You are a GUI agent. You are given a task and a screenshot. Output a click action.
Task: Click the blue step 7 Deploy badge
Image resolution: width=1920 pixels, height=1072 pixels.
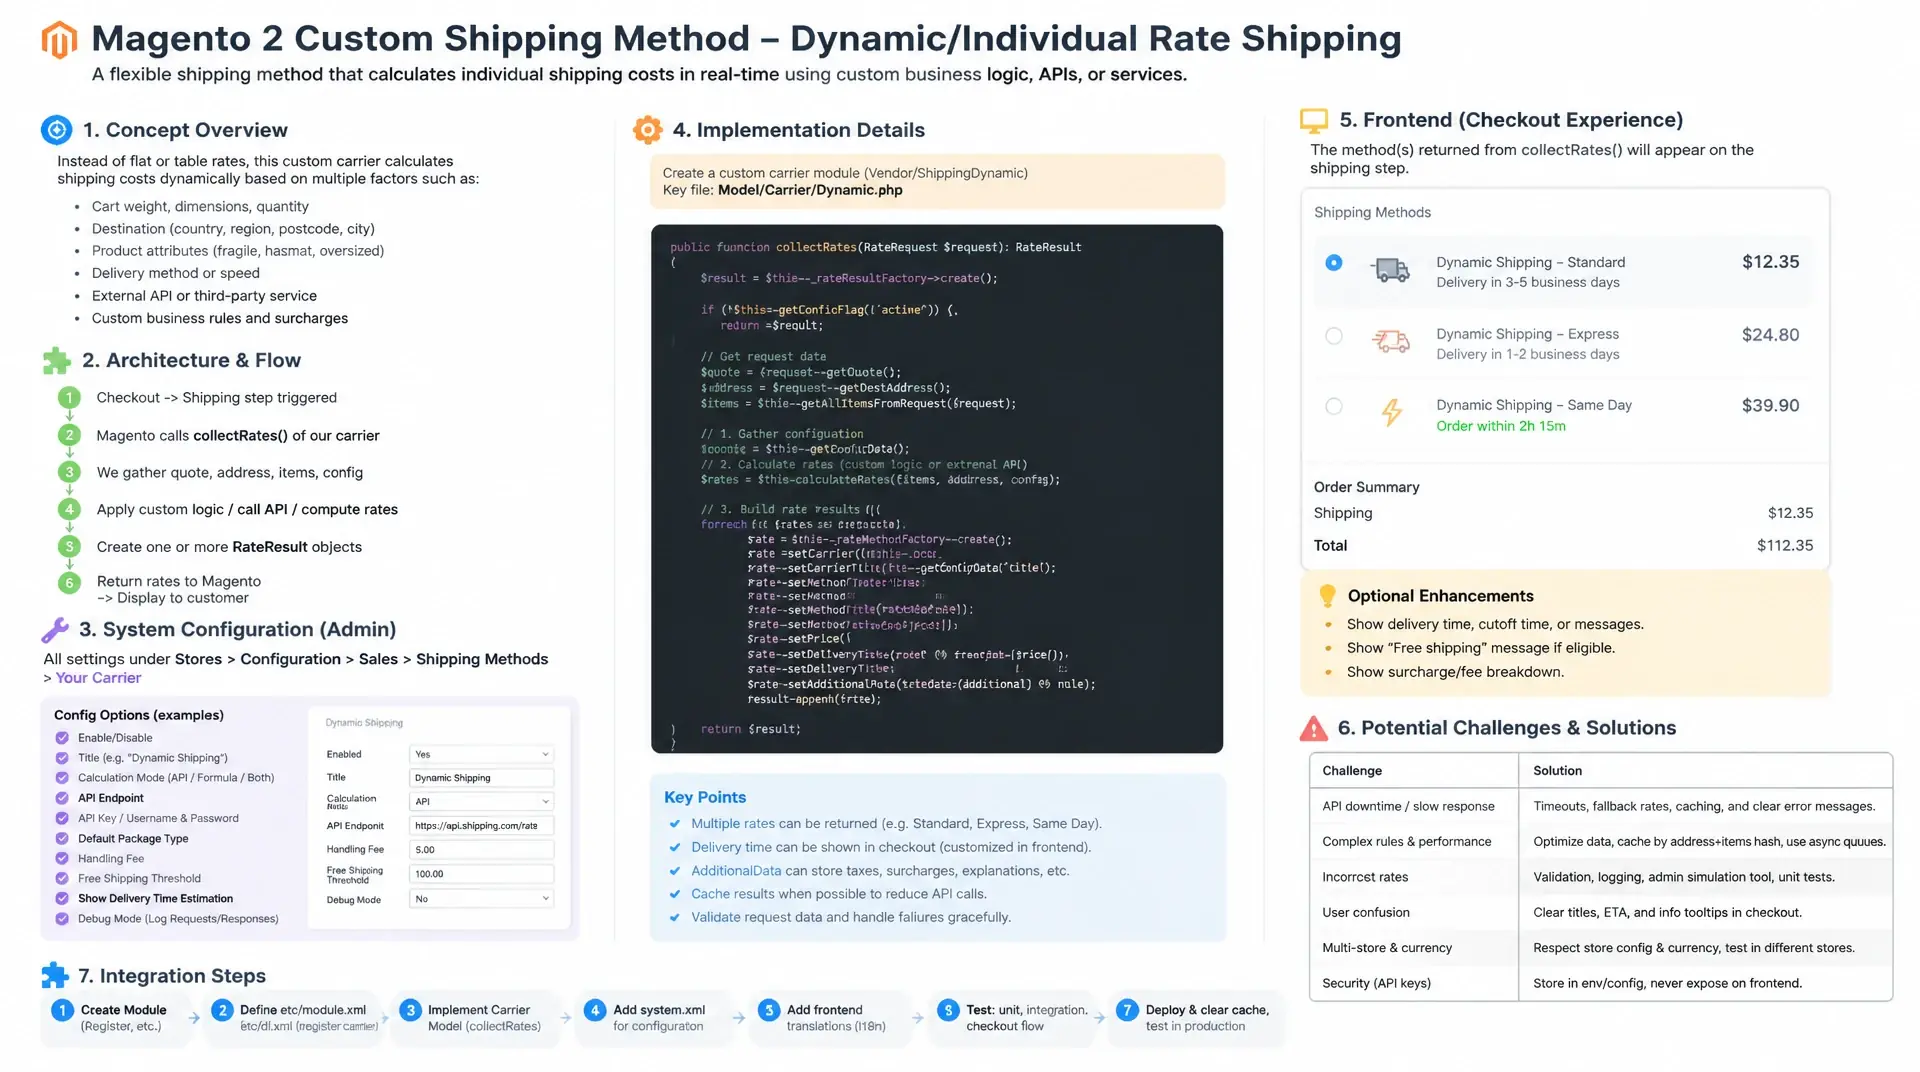point(1127,1011)
